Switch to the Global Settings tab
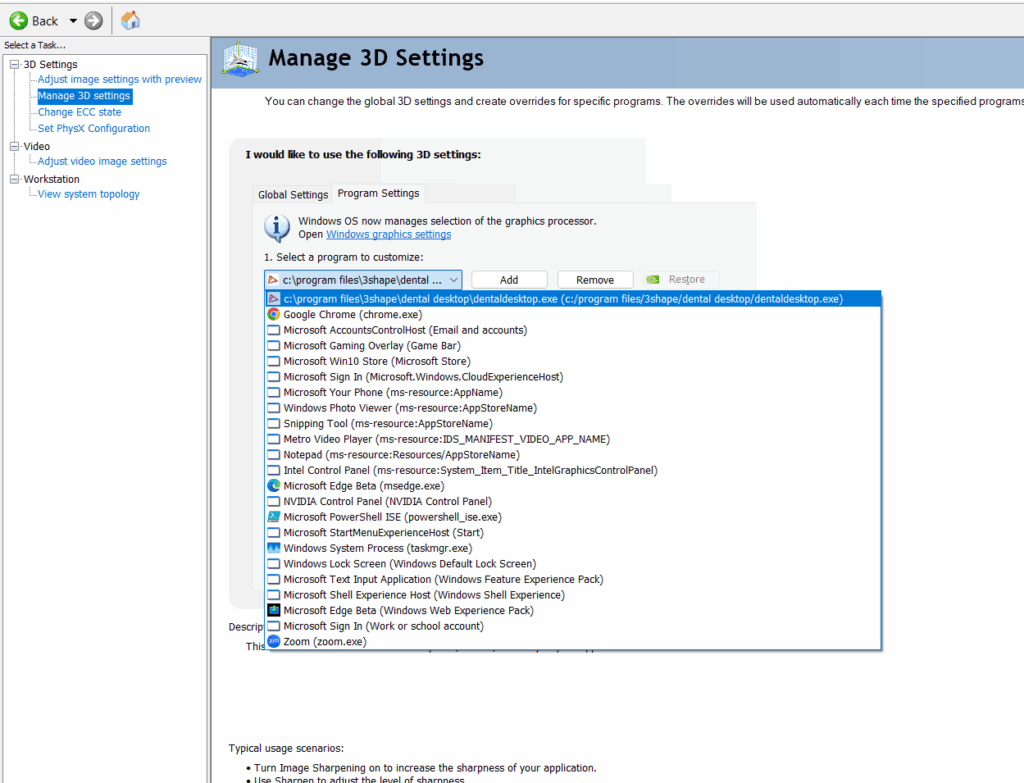The image size is (1024, 783). (293, 195)
